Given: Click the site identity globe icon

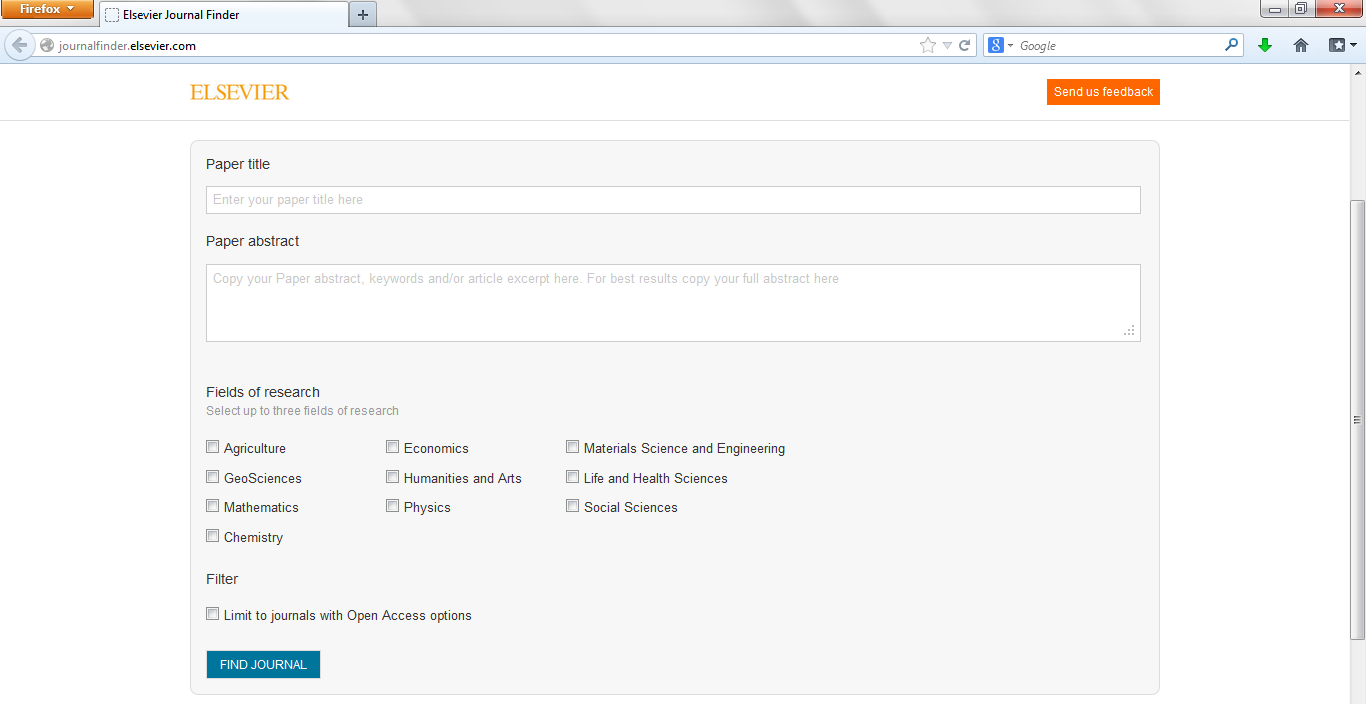Looking at the screenshot, I should point(46,45).
